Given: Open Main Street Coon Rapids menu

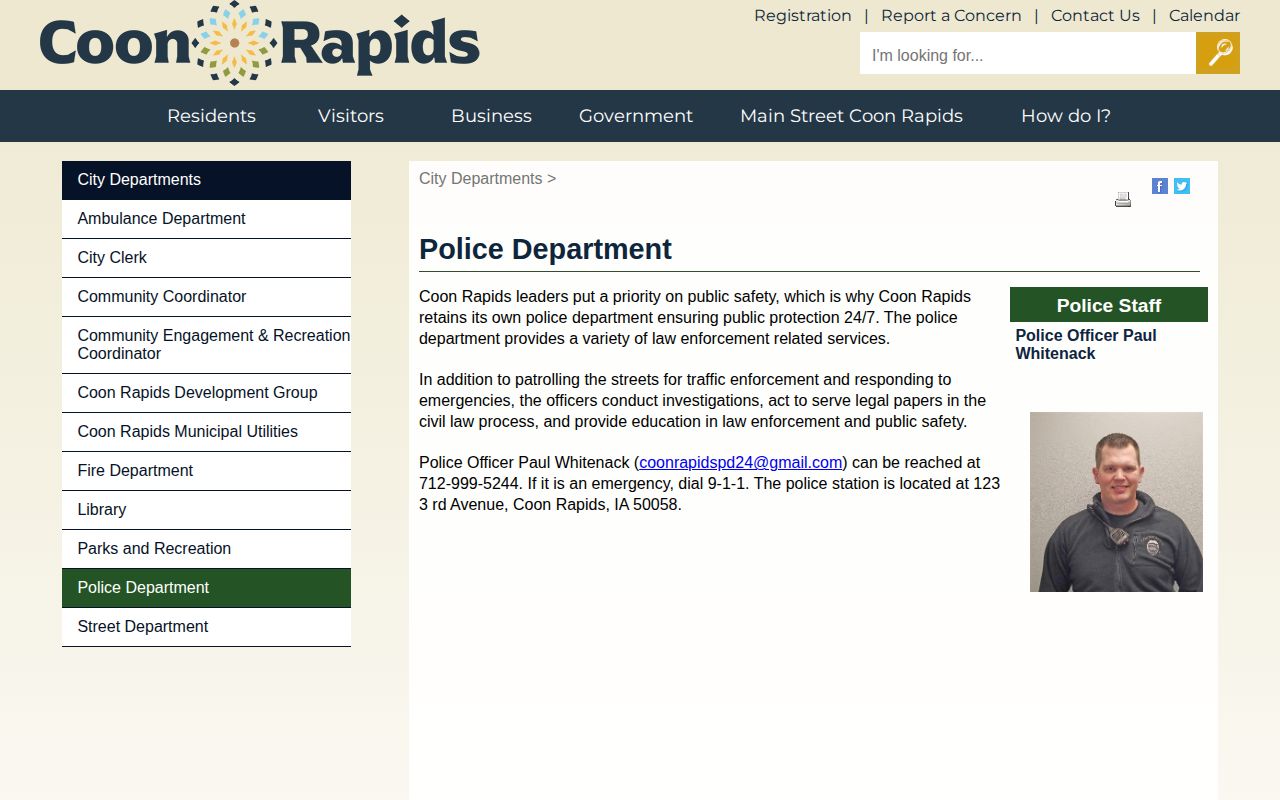Looking at the screenshot, I should click(x=851, y=116).
